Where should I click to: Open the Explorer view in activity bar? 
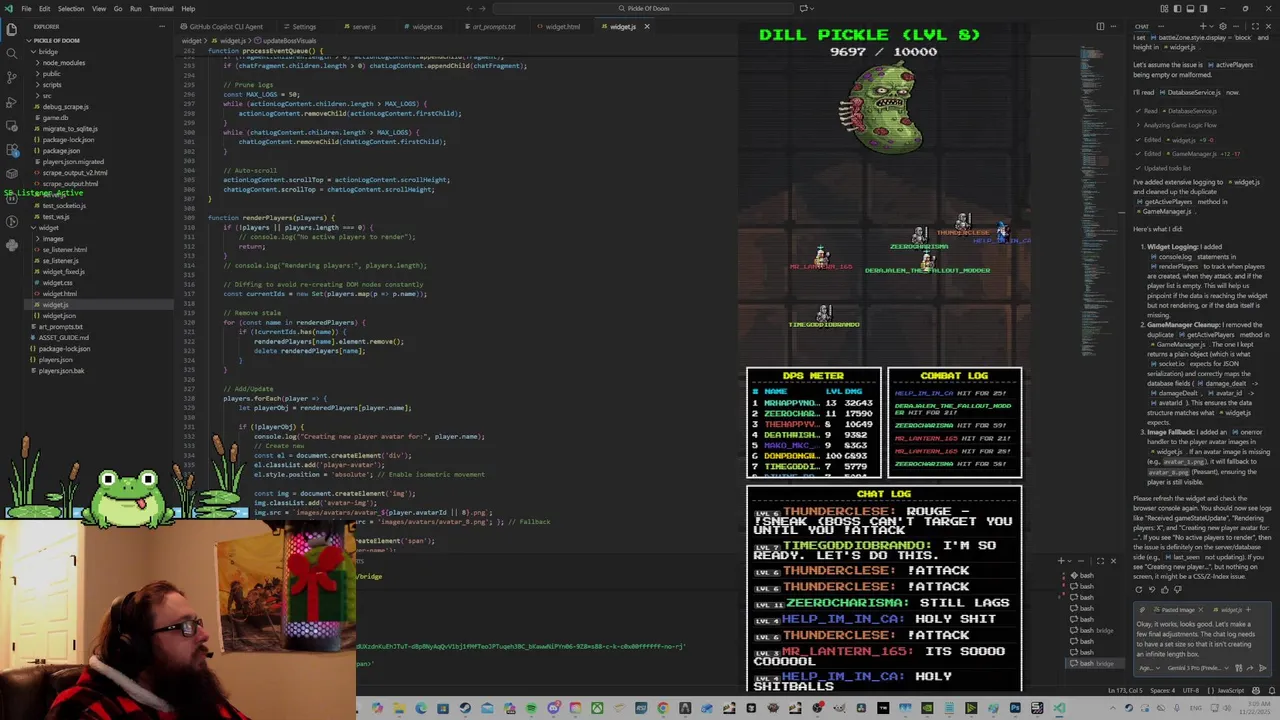[11, 27]
